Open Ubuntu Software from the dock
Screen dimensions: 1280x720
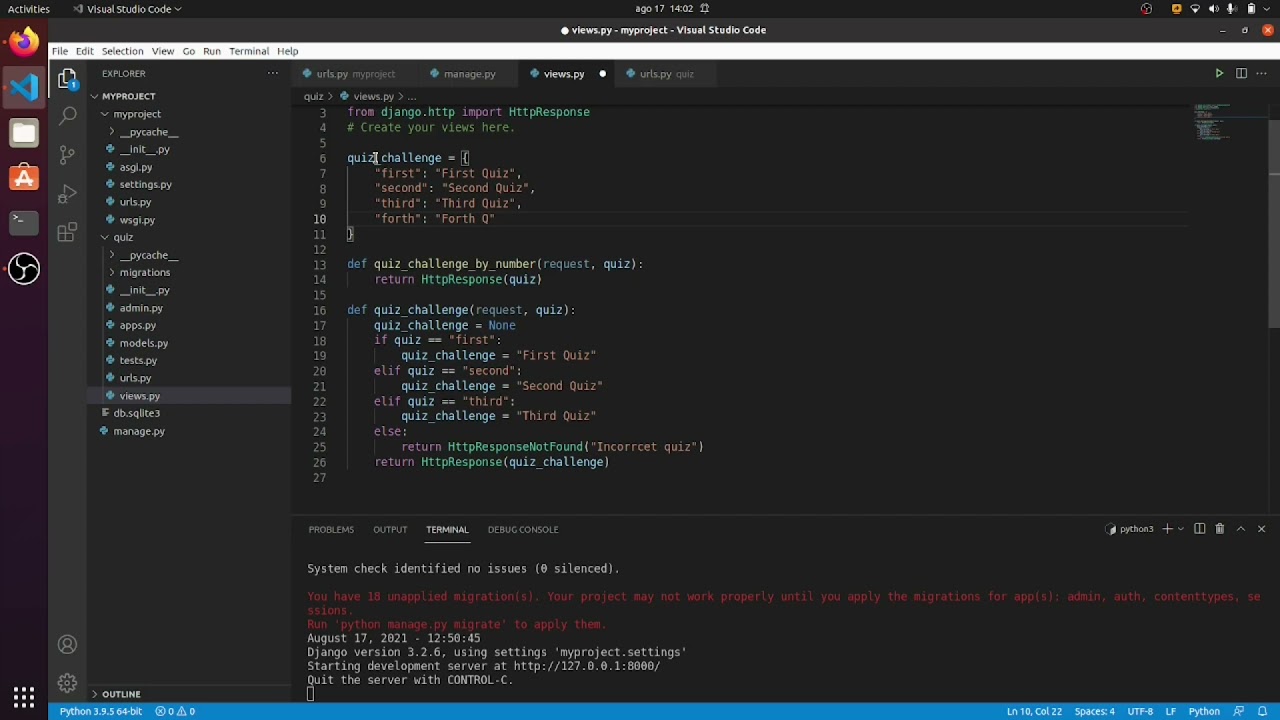[24, 178]
